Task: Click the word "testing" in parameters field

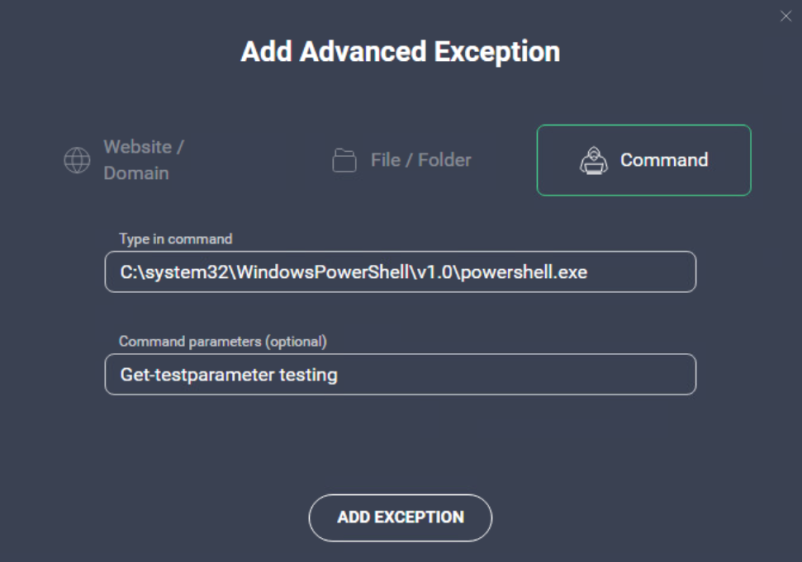Action: 308,375
